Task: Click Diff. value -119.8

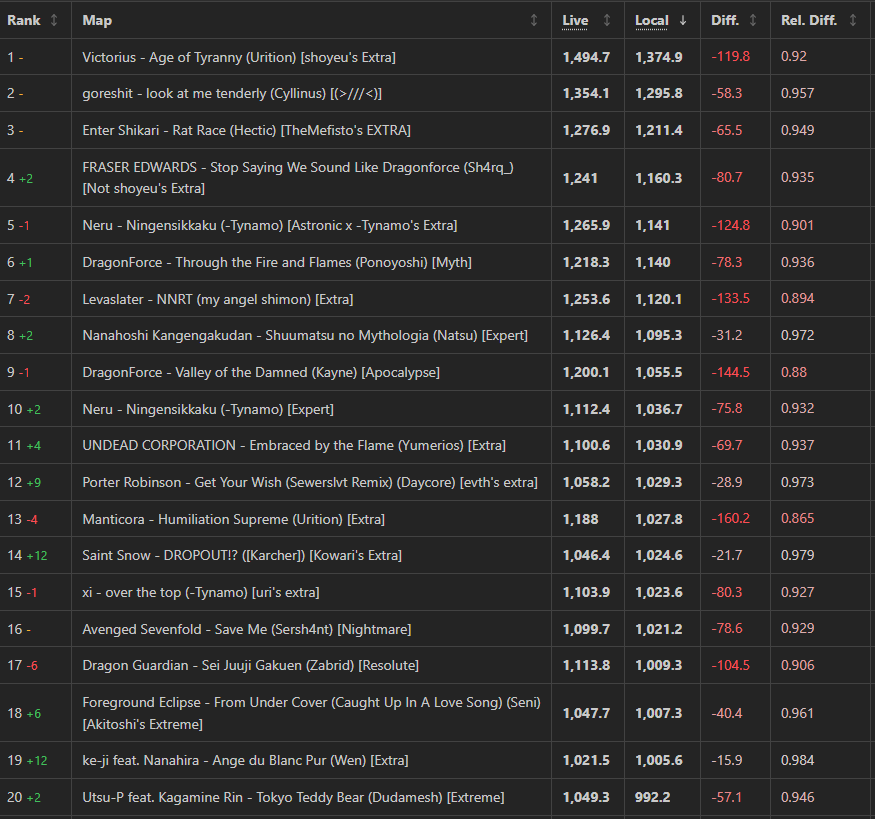Action: pos(730,56)
